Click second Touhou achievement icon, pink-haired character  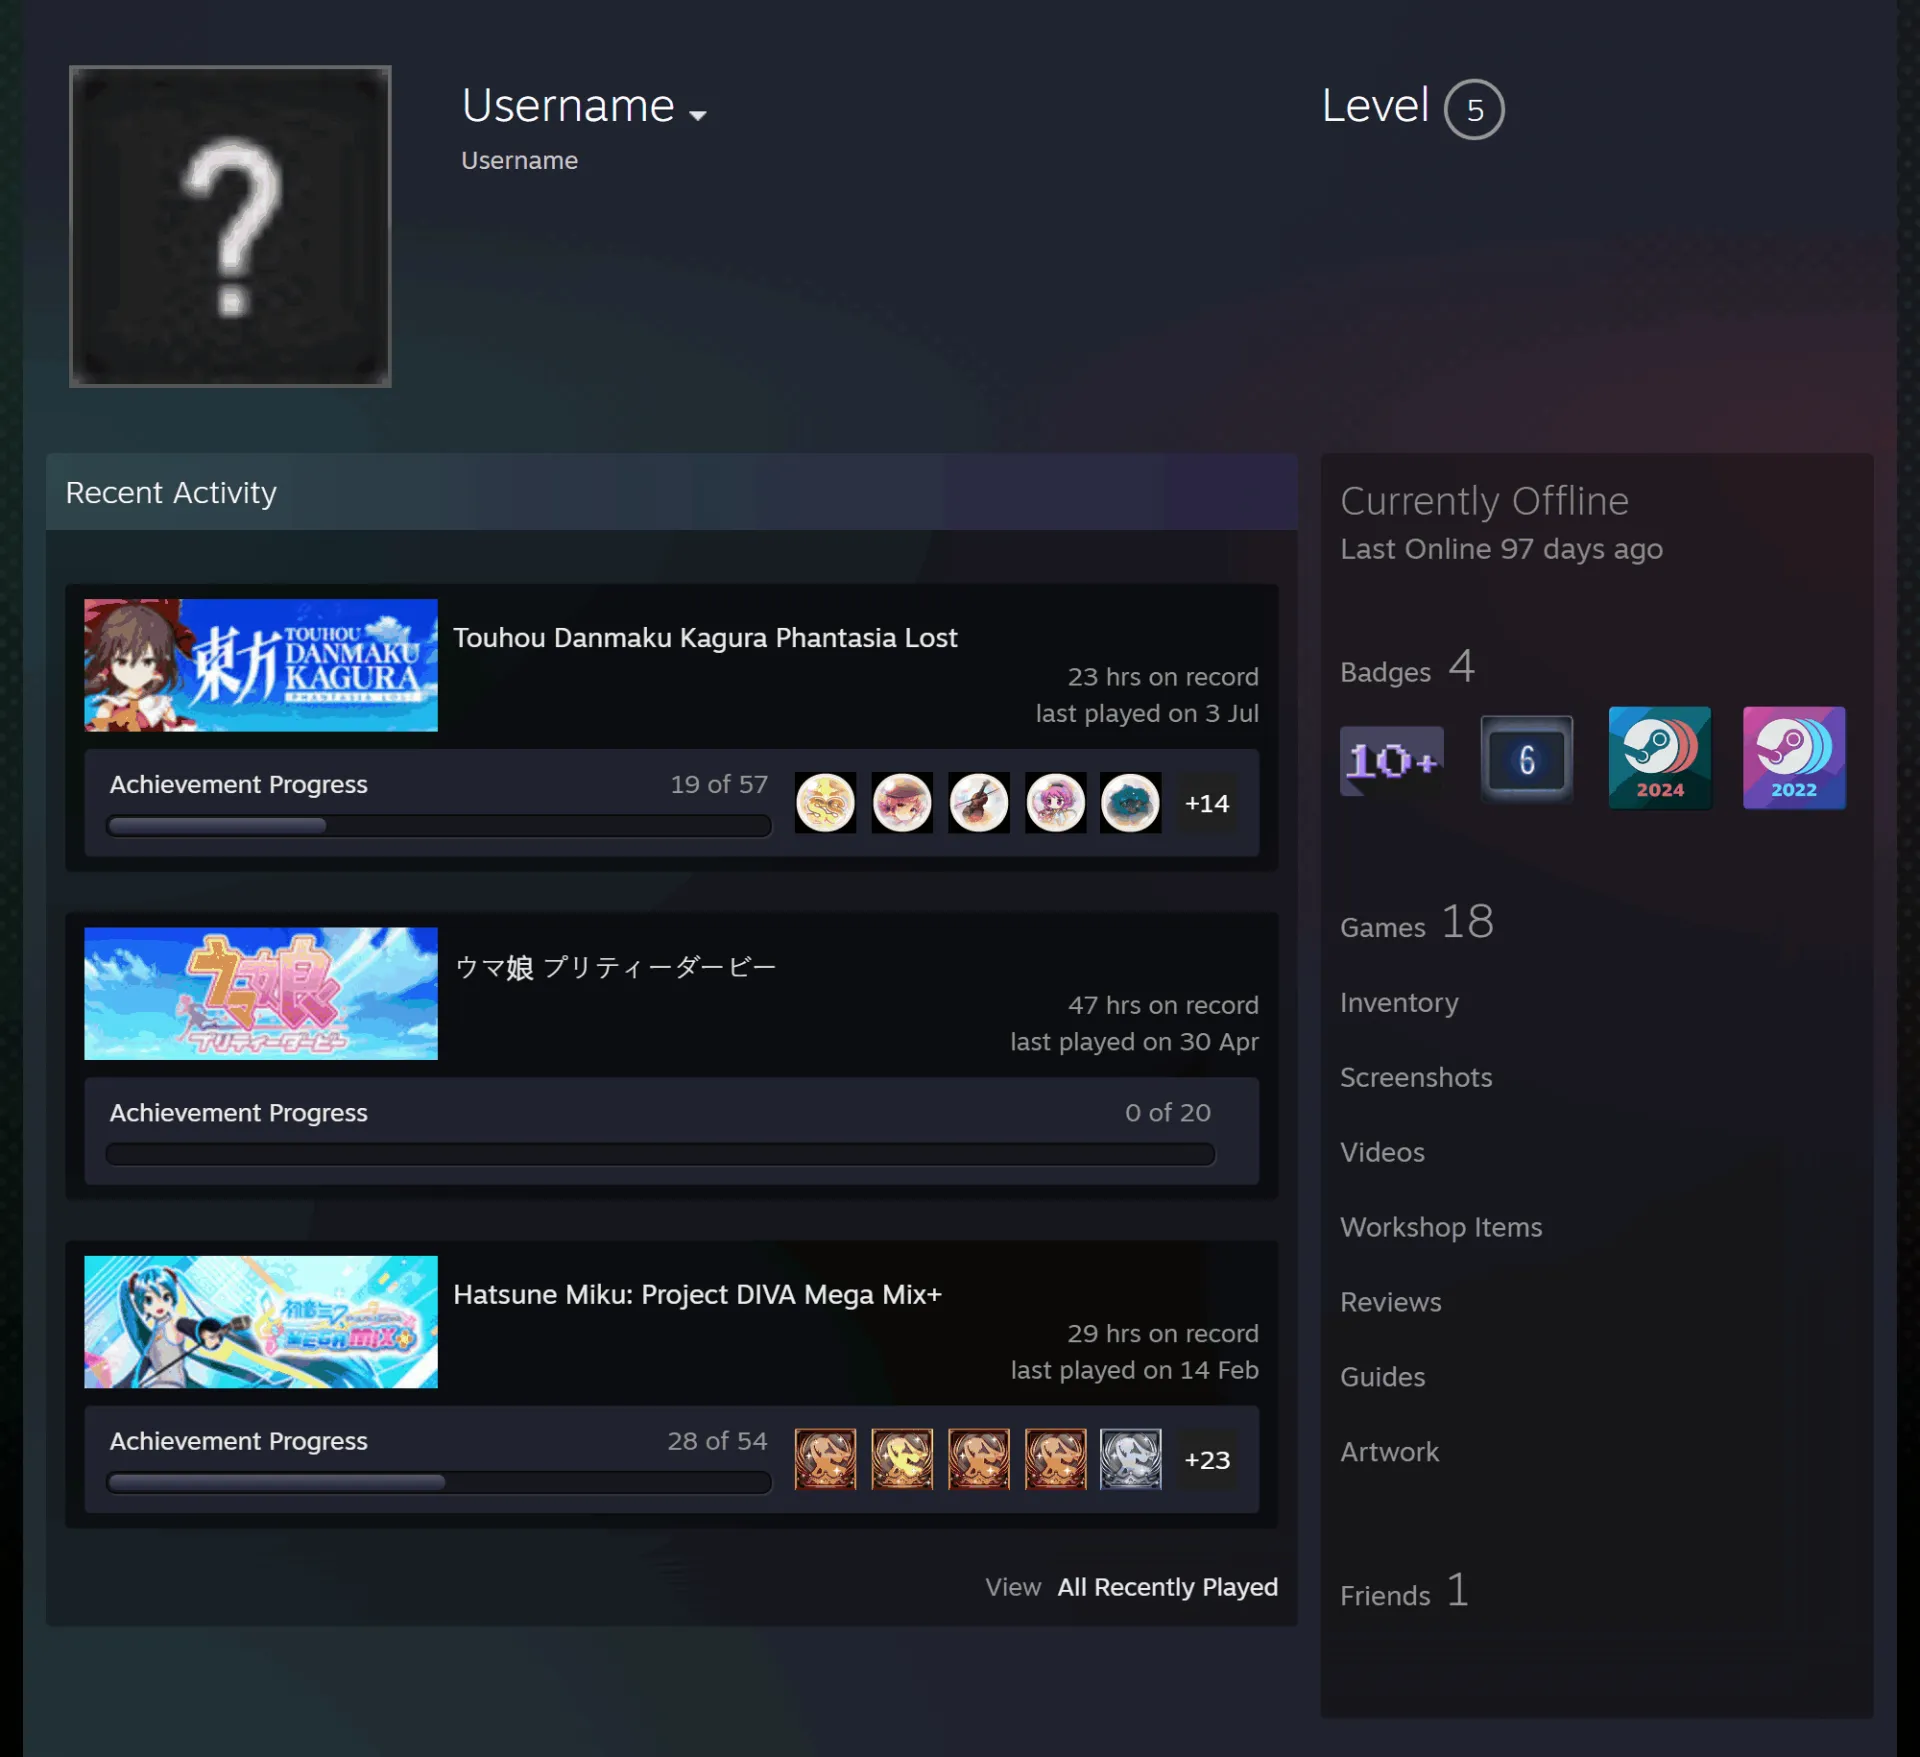[902, 802]
